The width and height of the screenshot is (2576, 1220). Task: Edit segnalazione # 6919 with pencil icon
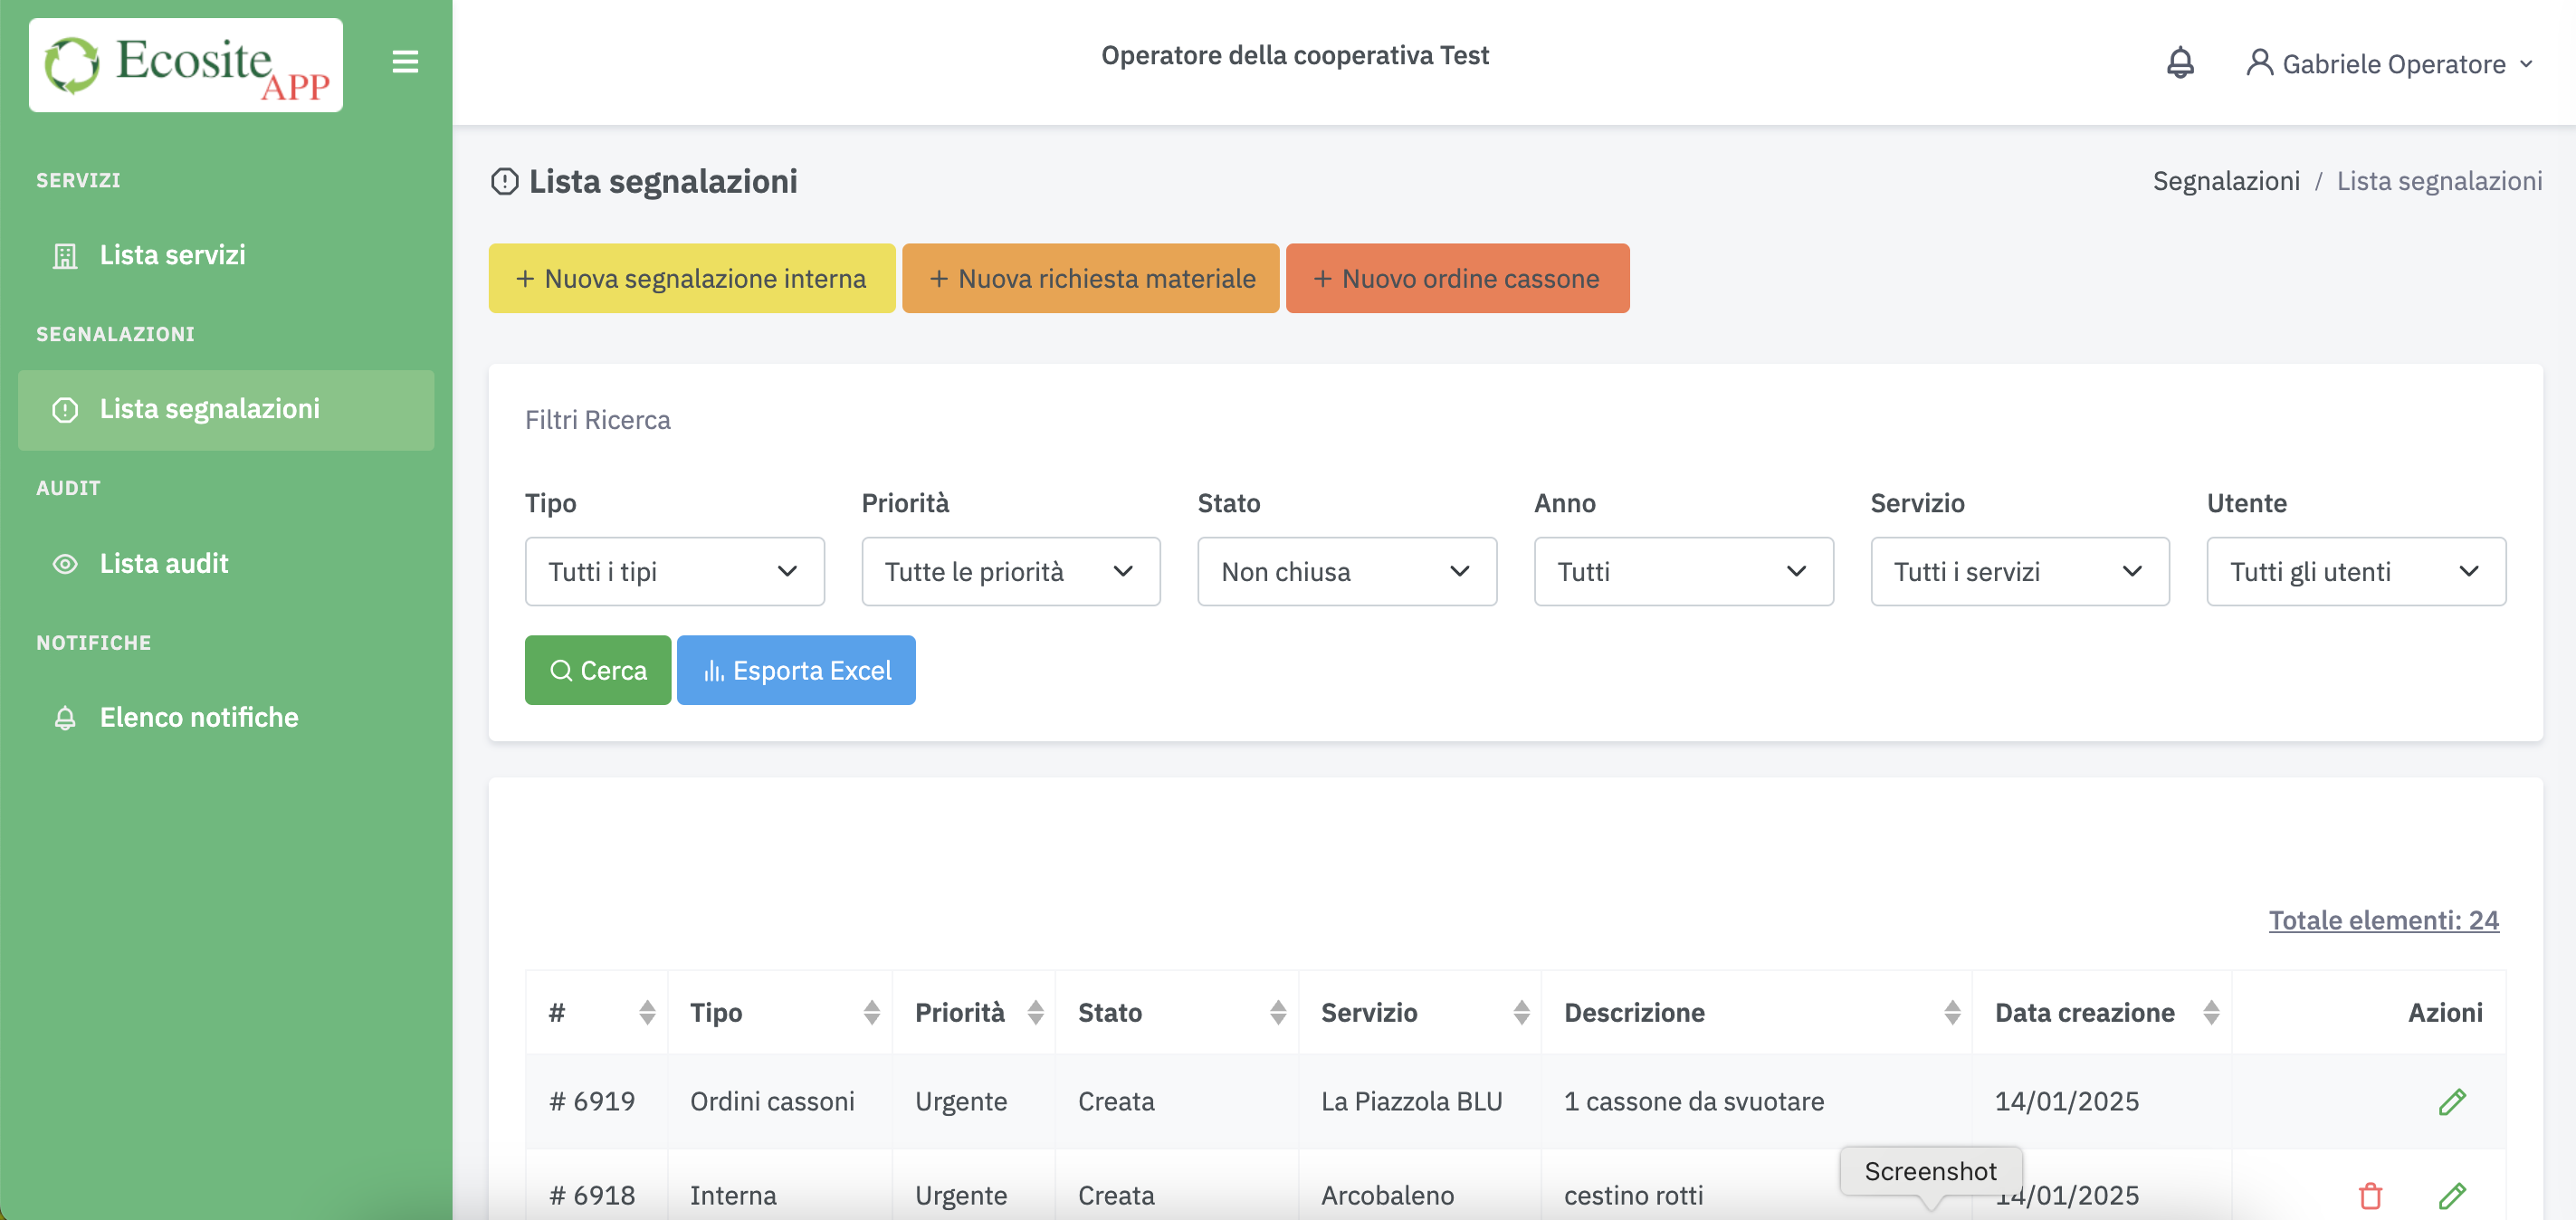[x=2451, y=1102]
